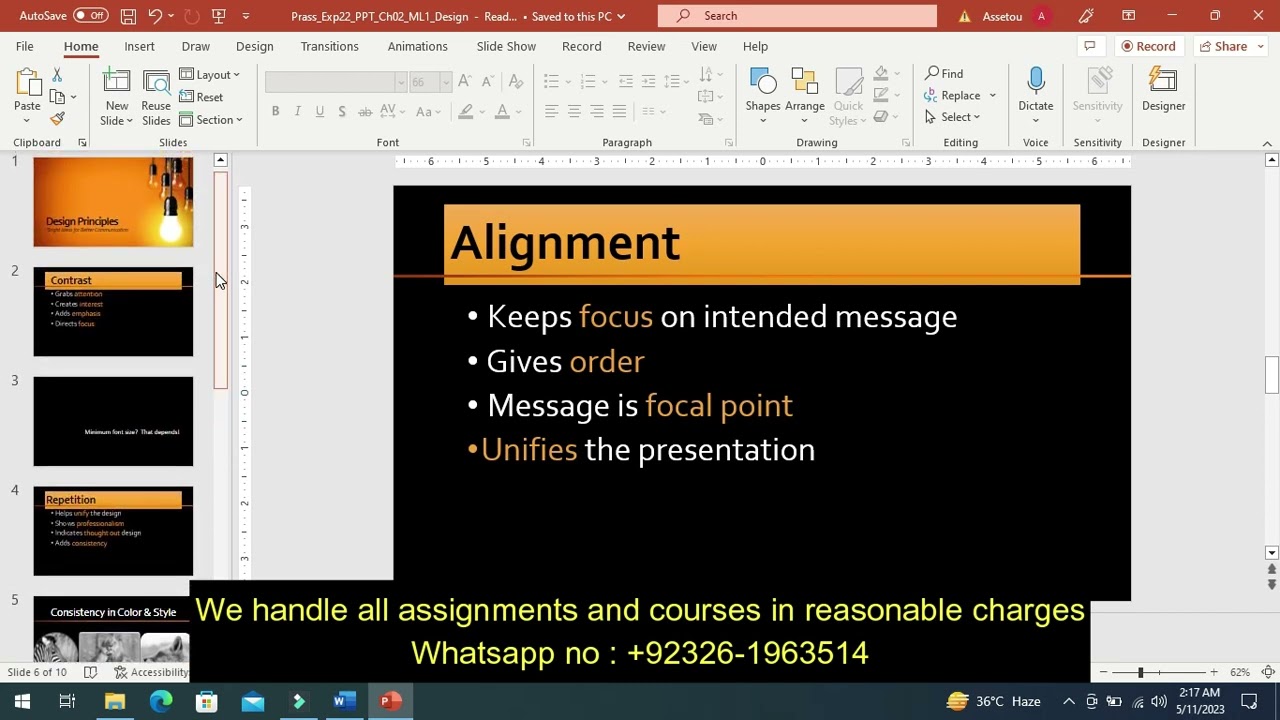Open the Replace dropdown arrow
This screenshot has width=1280, height=720.
pos(993,96)
